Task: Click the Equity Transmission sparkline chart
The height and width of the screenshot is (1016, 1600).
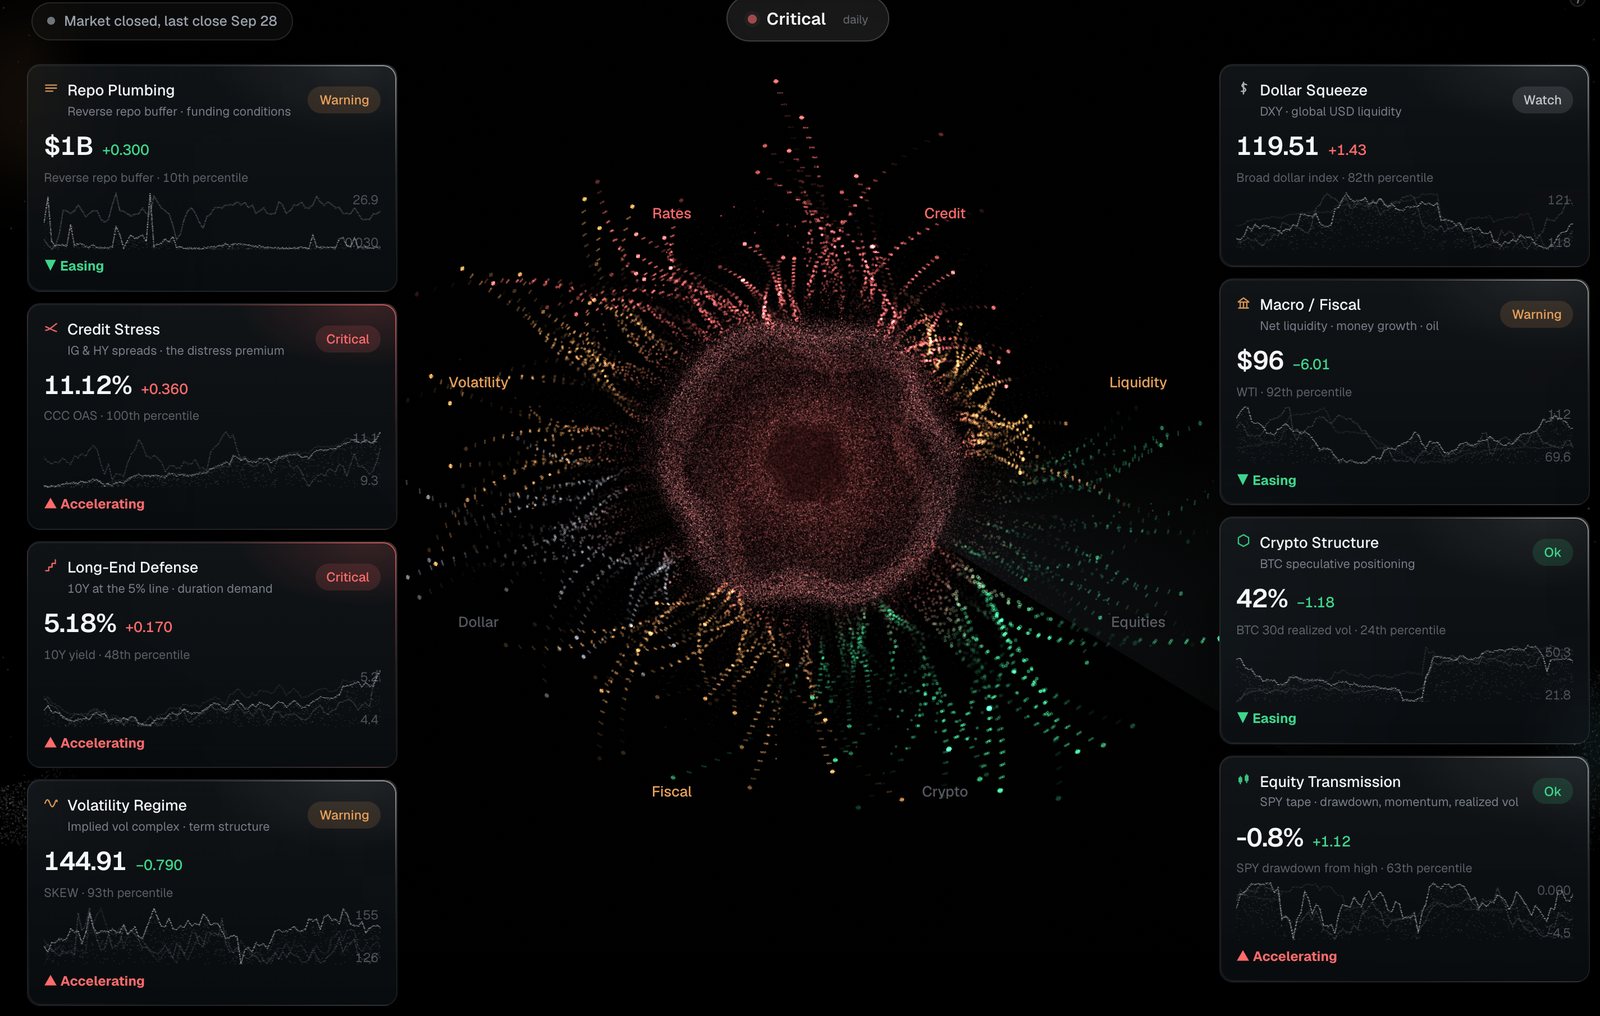Action: 1404,911
